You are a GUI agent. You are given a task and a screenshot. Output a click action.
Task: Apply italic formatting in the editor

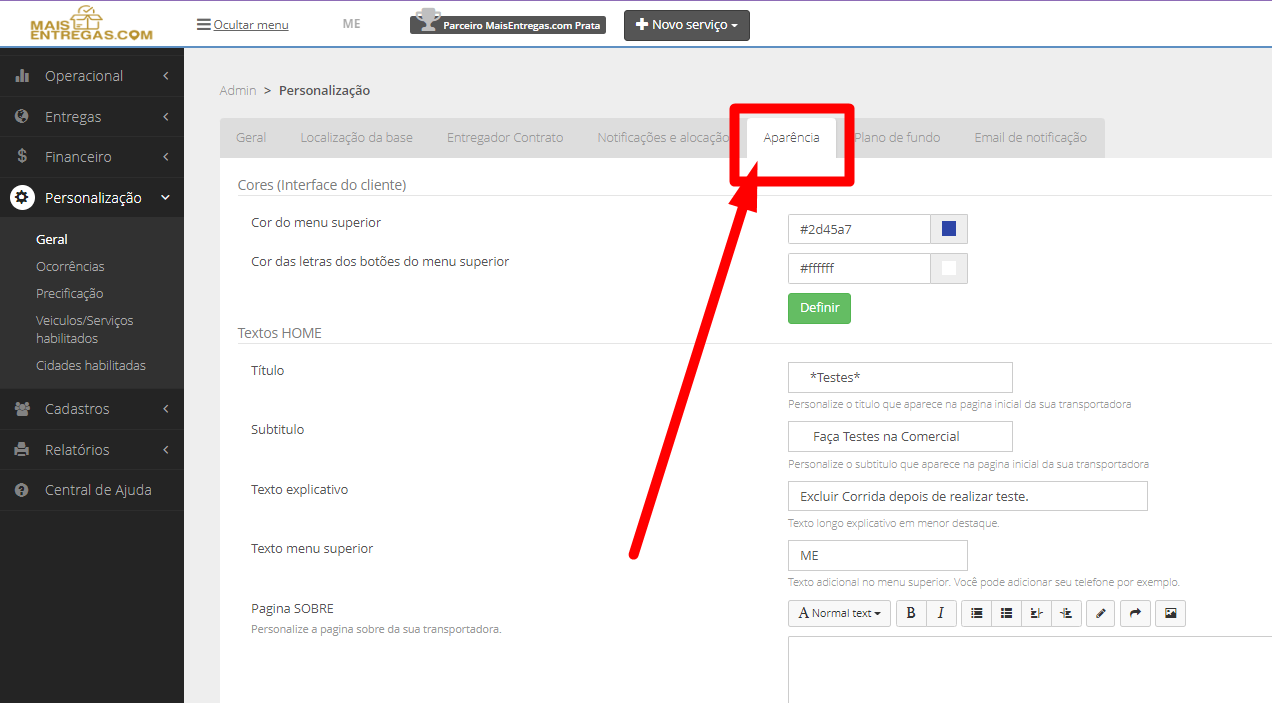(x=941, y=613)
